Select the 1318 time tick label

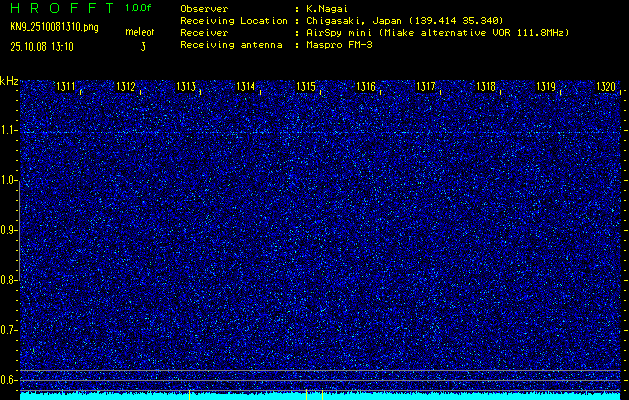(486, 87)
